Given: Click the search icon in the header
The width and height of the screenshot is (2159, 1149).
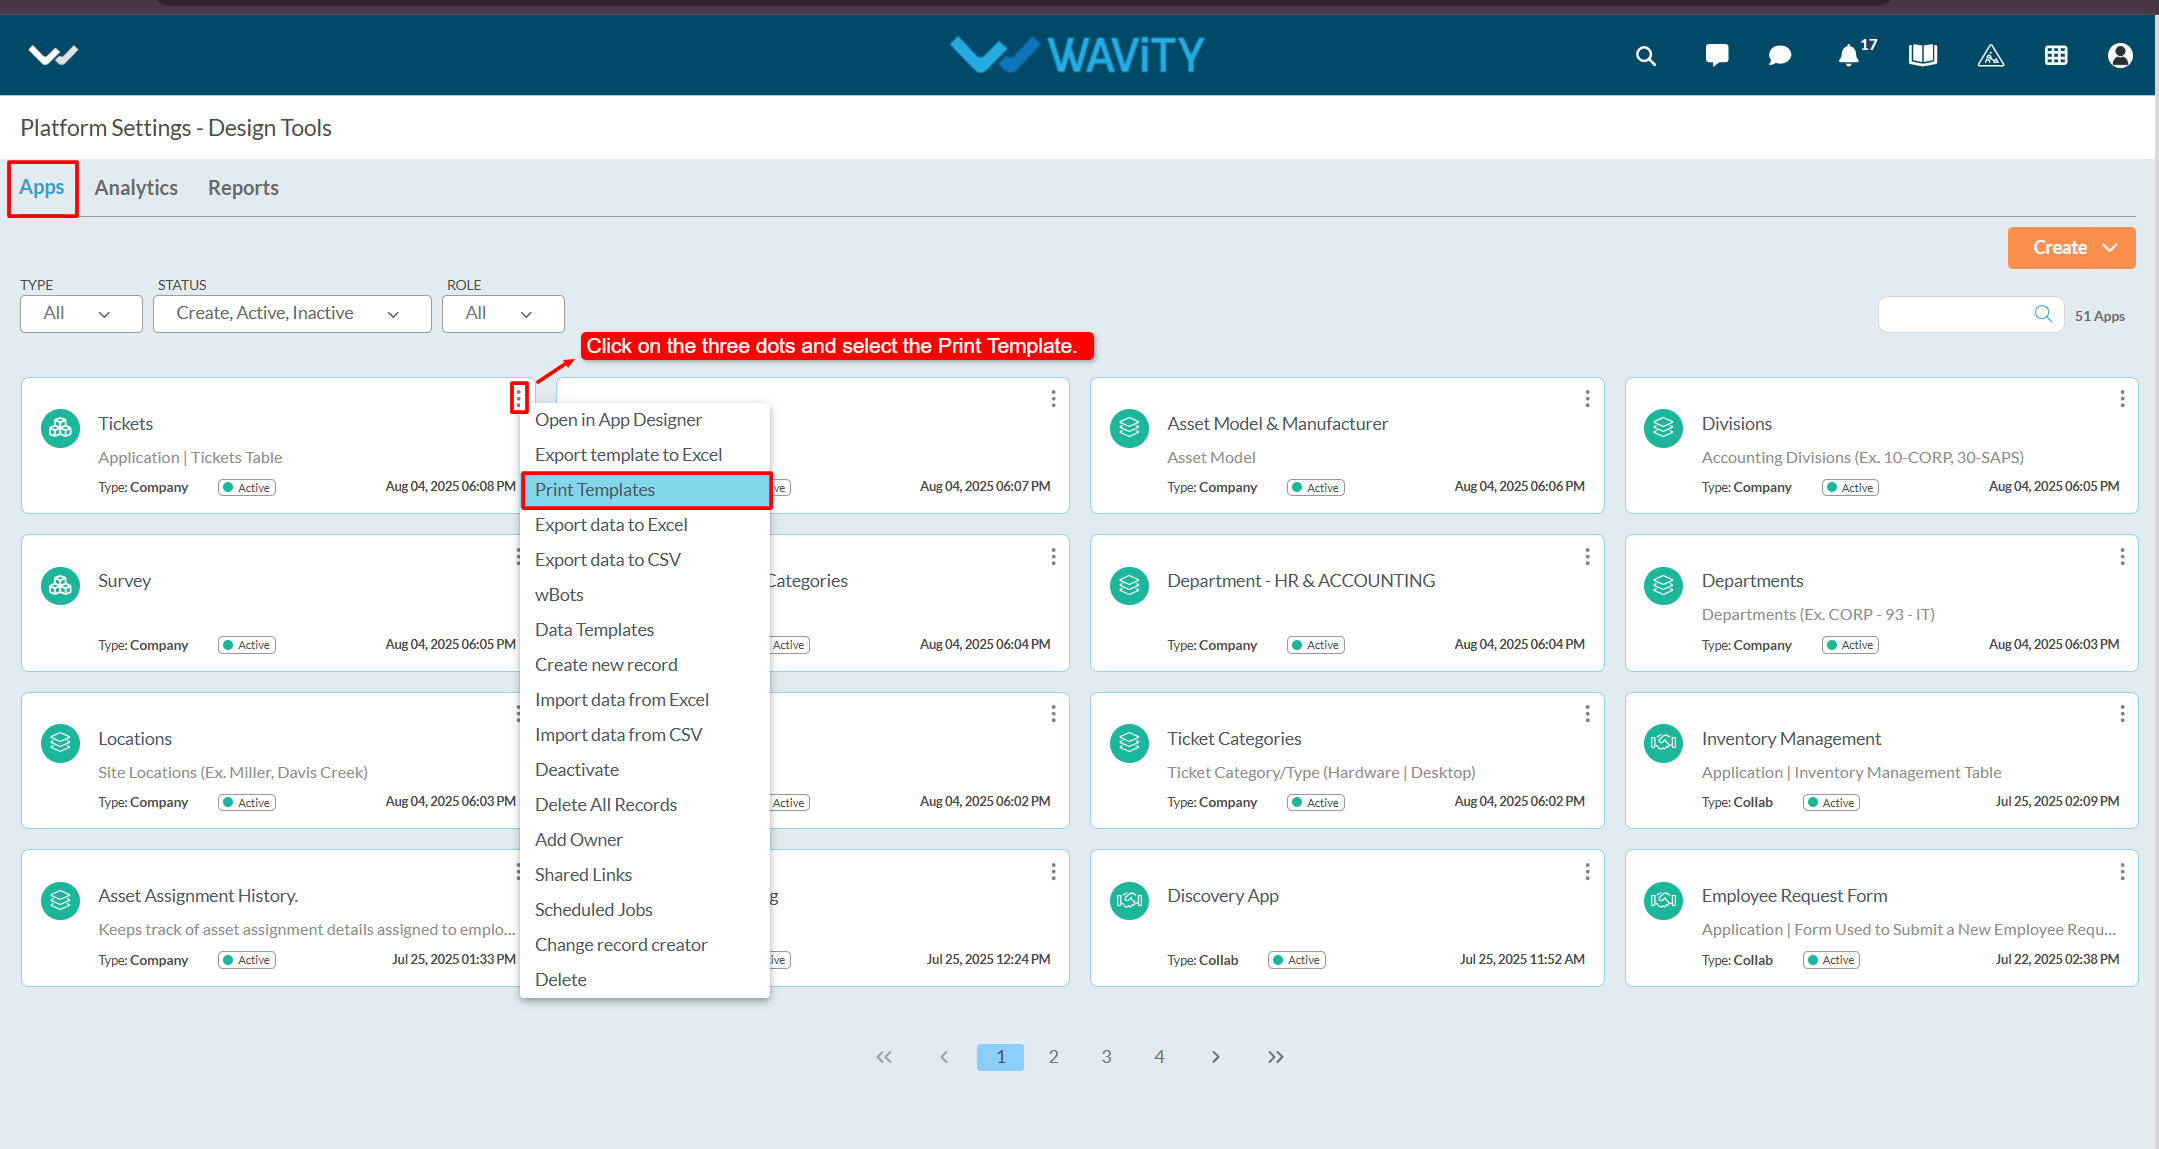Looking at the screenshot, I should pos(1645,56).
